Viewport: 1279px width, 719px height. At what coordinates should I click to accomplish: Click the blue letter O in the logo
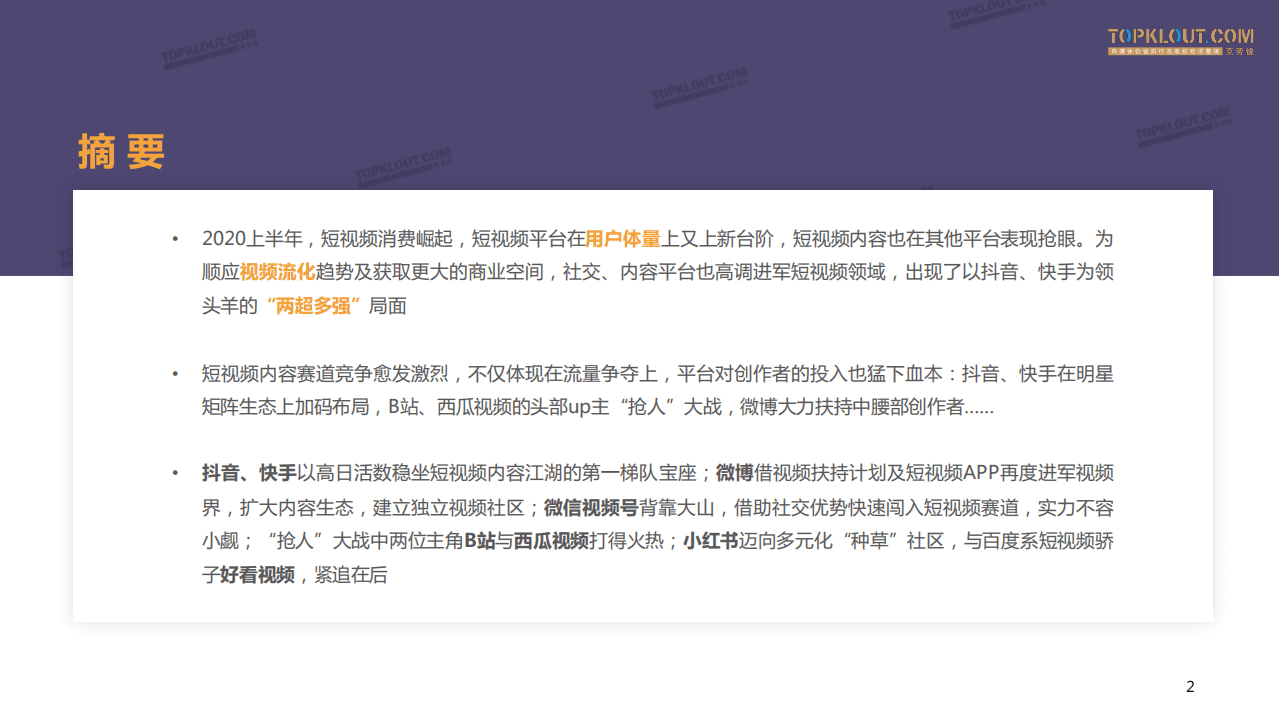1128,35
